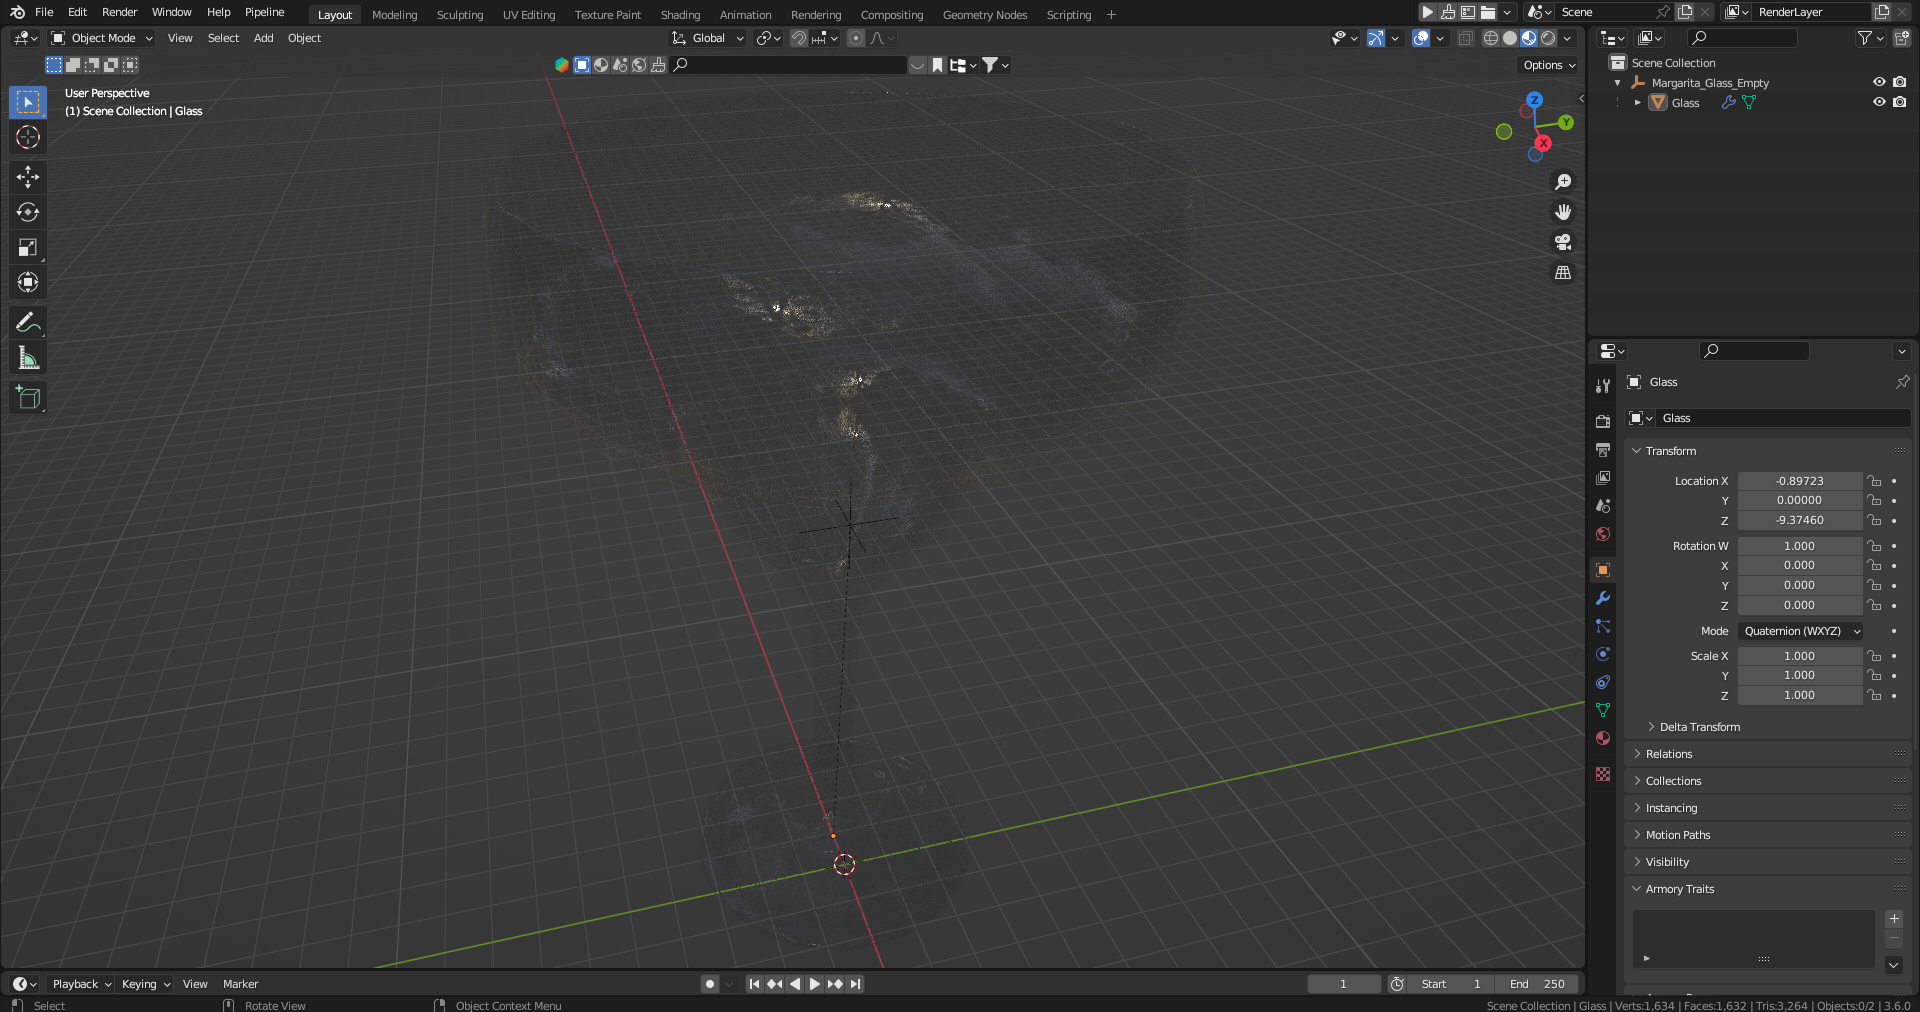Open the Tool properties tab
Screen dimensions: 1920x1012
[1603, 385]
